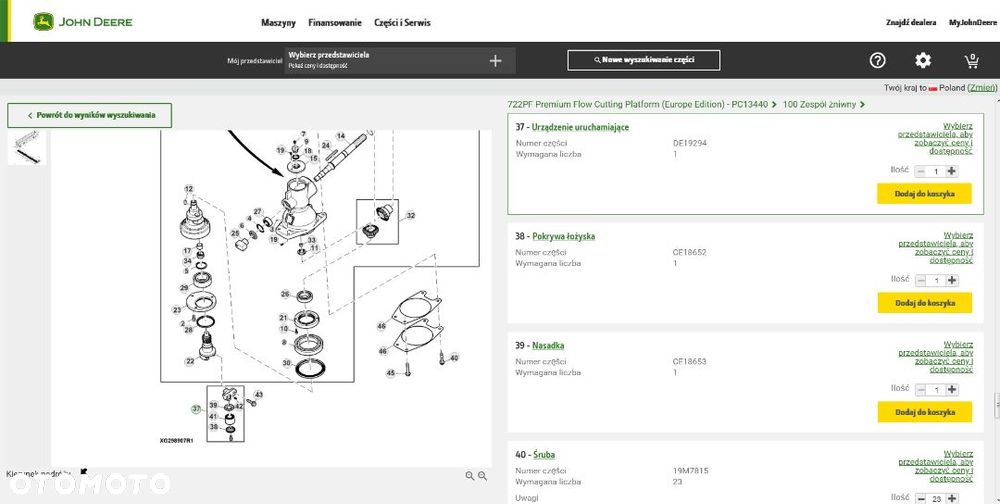This screenshot has height=504, width=1000.
Task: Open breadcrumb 100 Zespół żniwny
Action: pos(819,104)
